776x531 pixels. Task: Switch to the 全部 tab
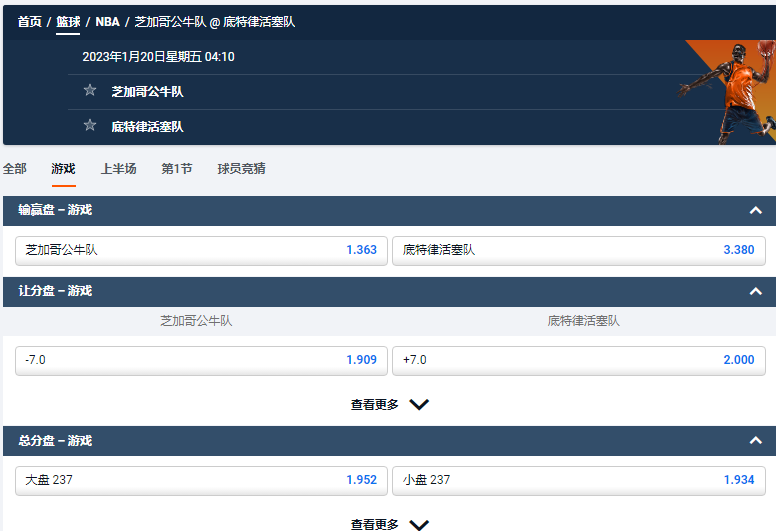tap(15, 169)
